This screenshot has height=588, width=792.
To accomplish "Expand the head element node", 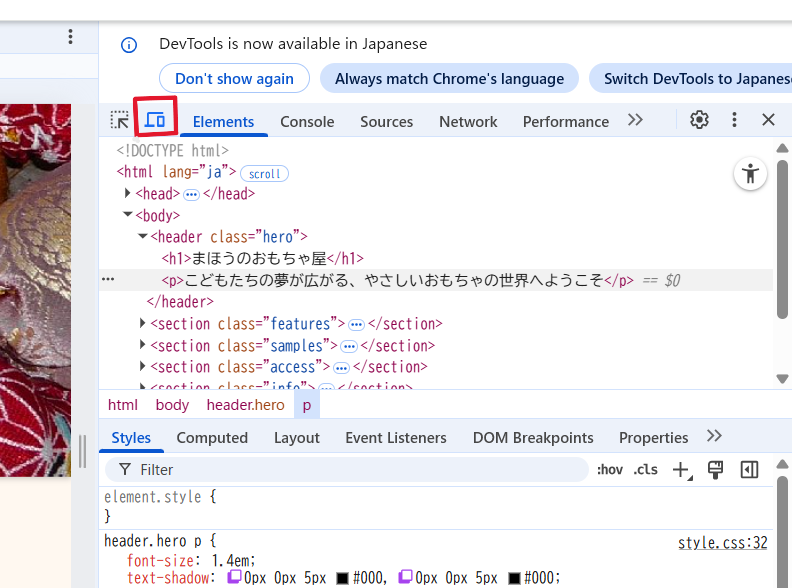I will 128,194.
